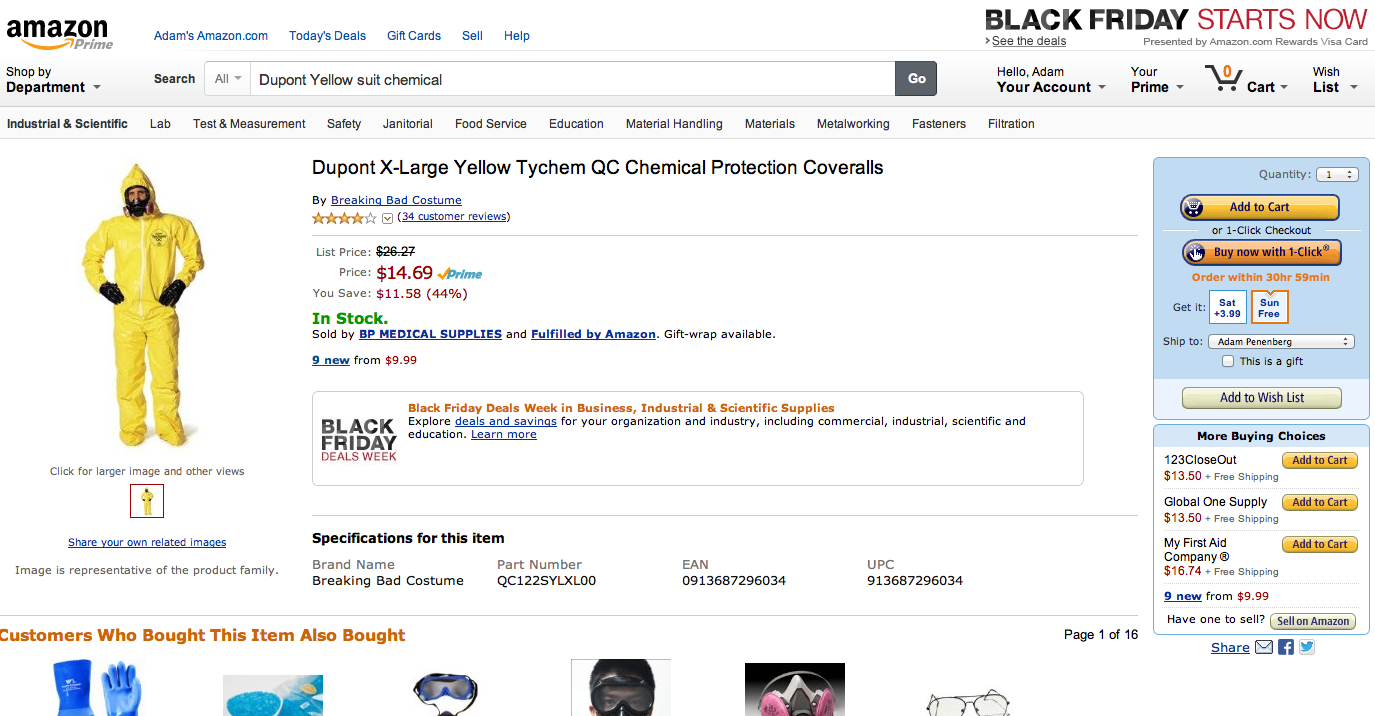
Task: Open the Quantity dropdown
Action: point(1337,175)
